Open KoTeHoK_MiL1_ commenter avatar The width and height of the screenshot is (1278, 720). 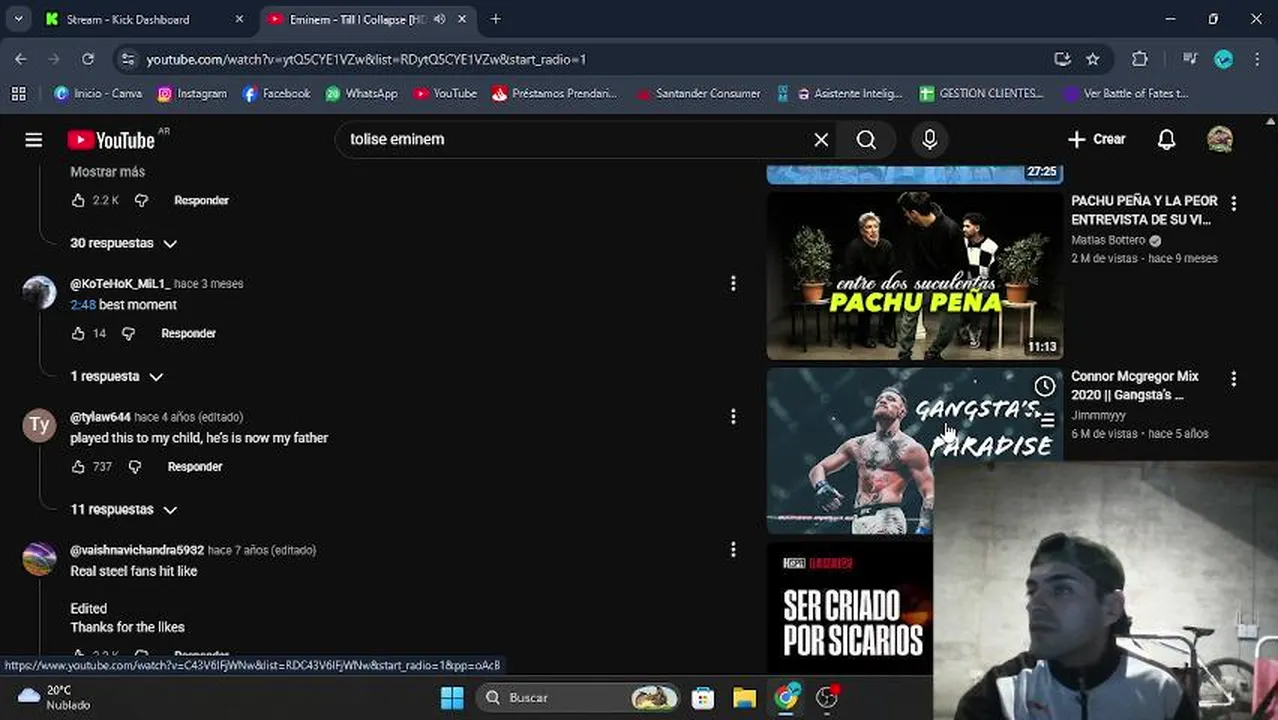(39, 293)
